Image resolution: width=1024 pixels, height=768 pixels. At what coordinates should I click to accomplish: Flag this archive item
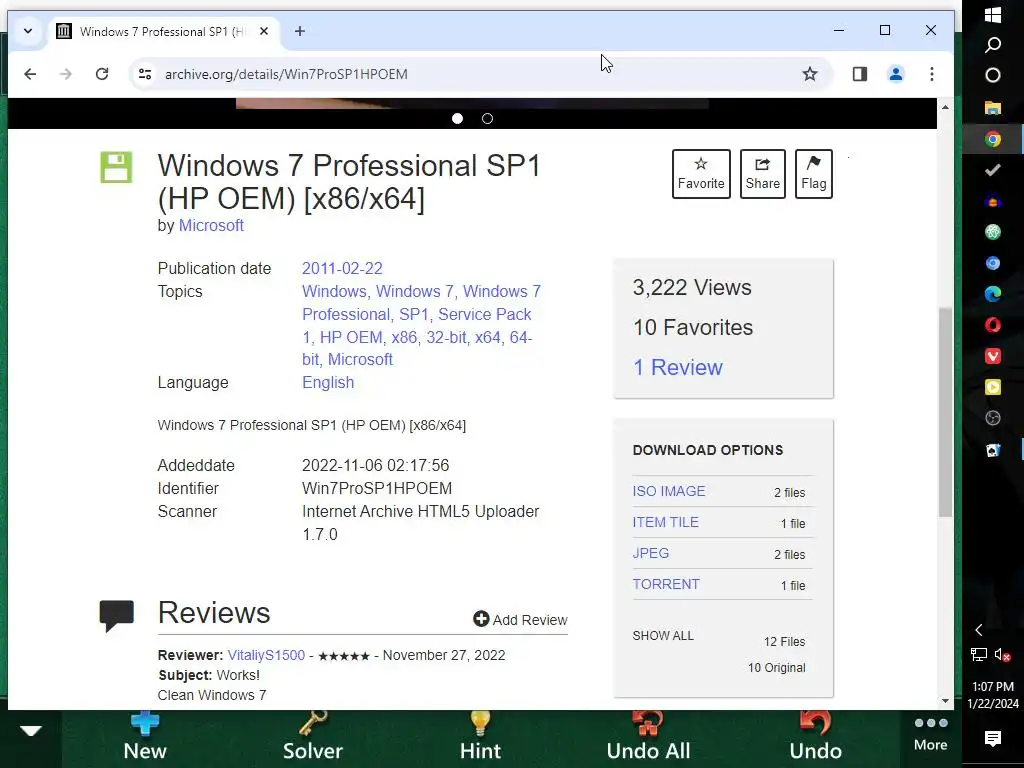pyautogui.click(x=813, y=174)
